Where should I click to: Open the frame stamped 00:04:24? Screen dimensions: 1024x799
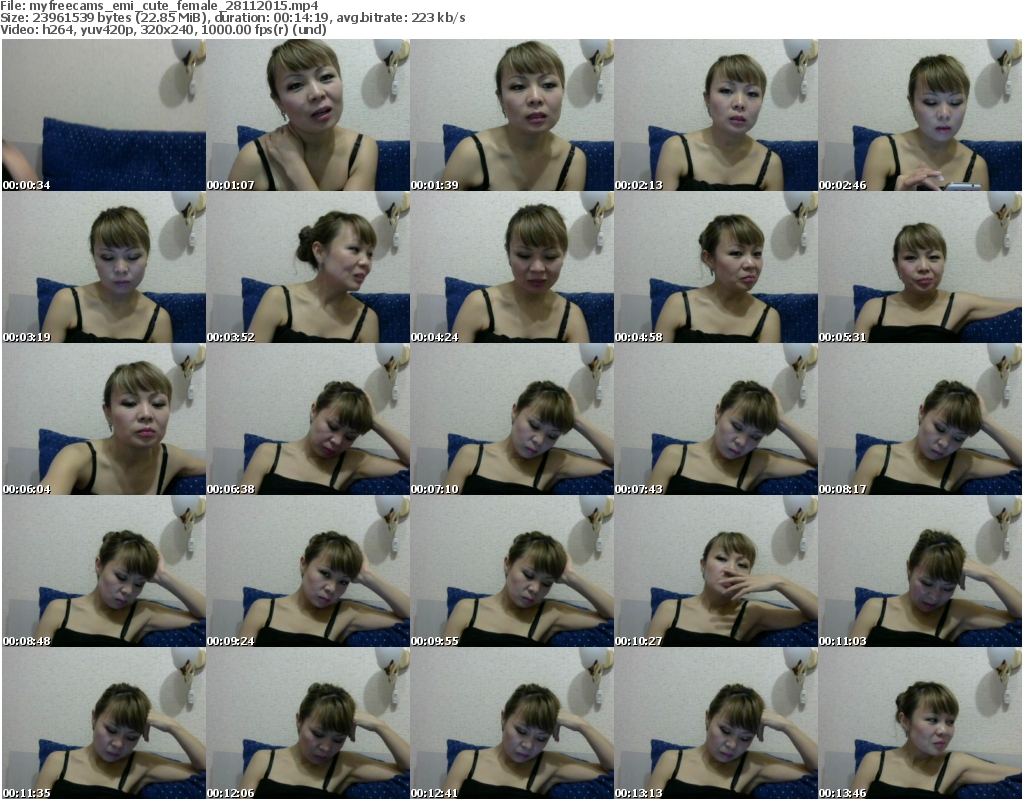[x=512, y=267]
